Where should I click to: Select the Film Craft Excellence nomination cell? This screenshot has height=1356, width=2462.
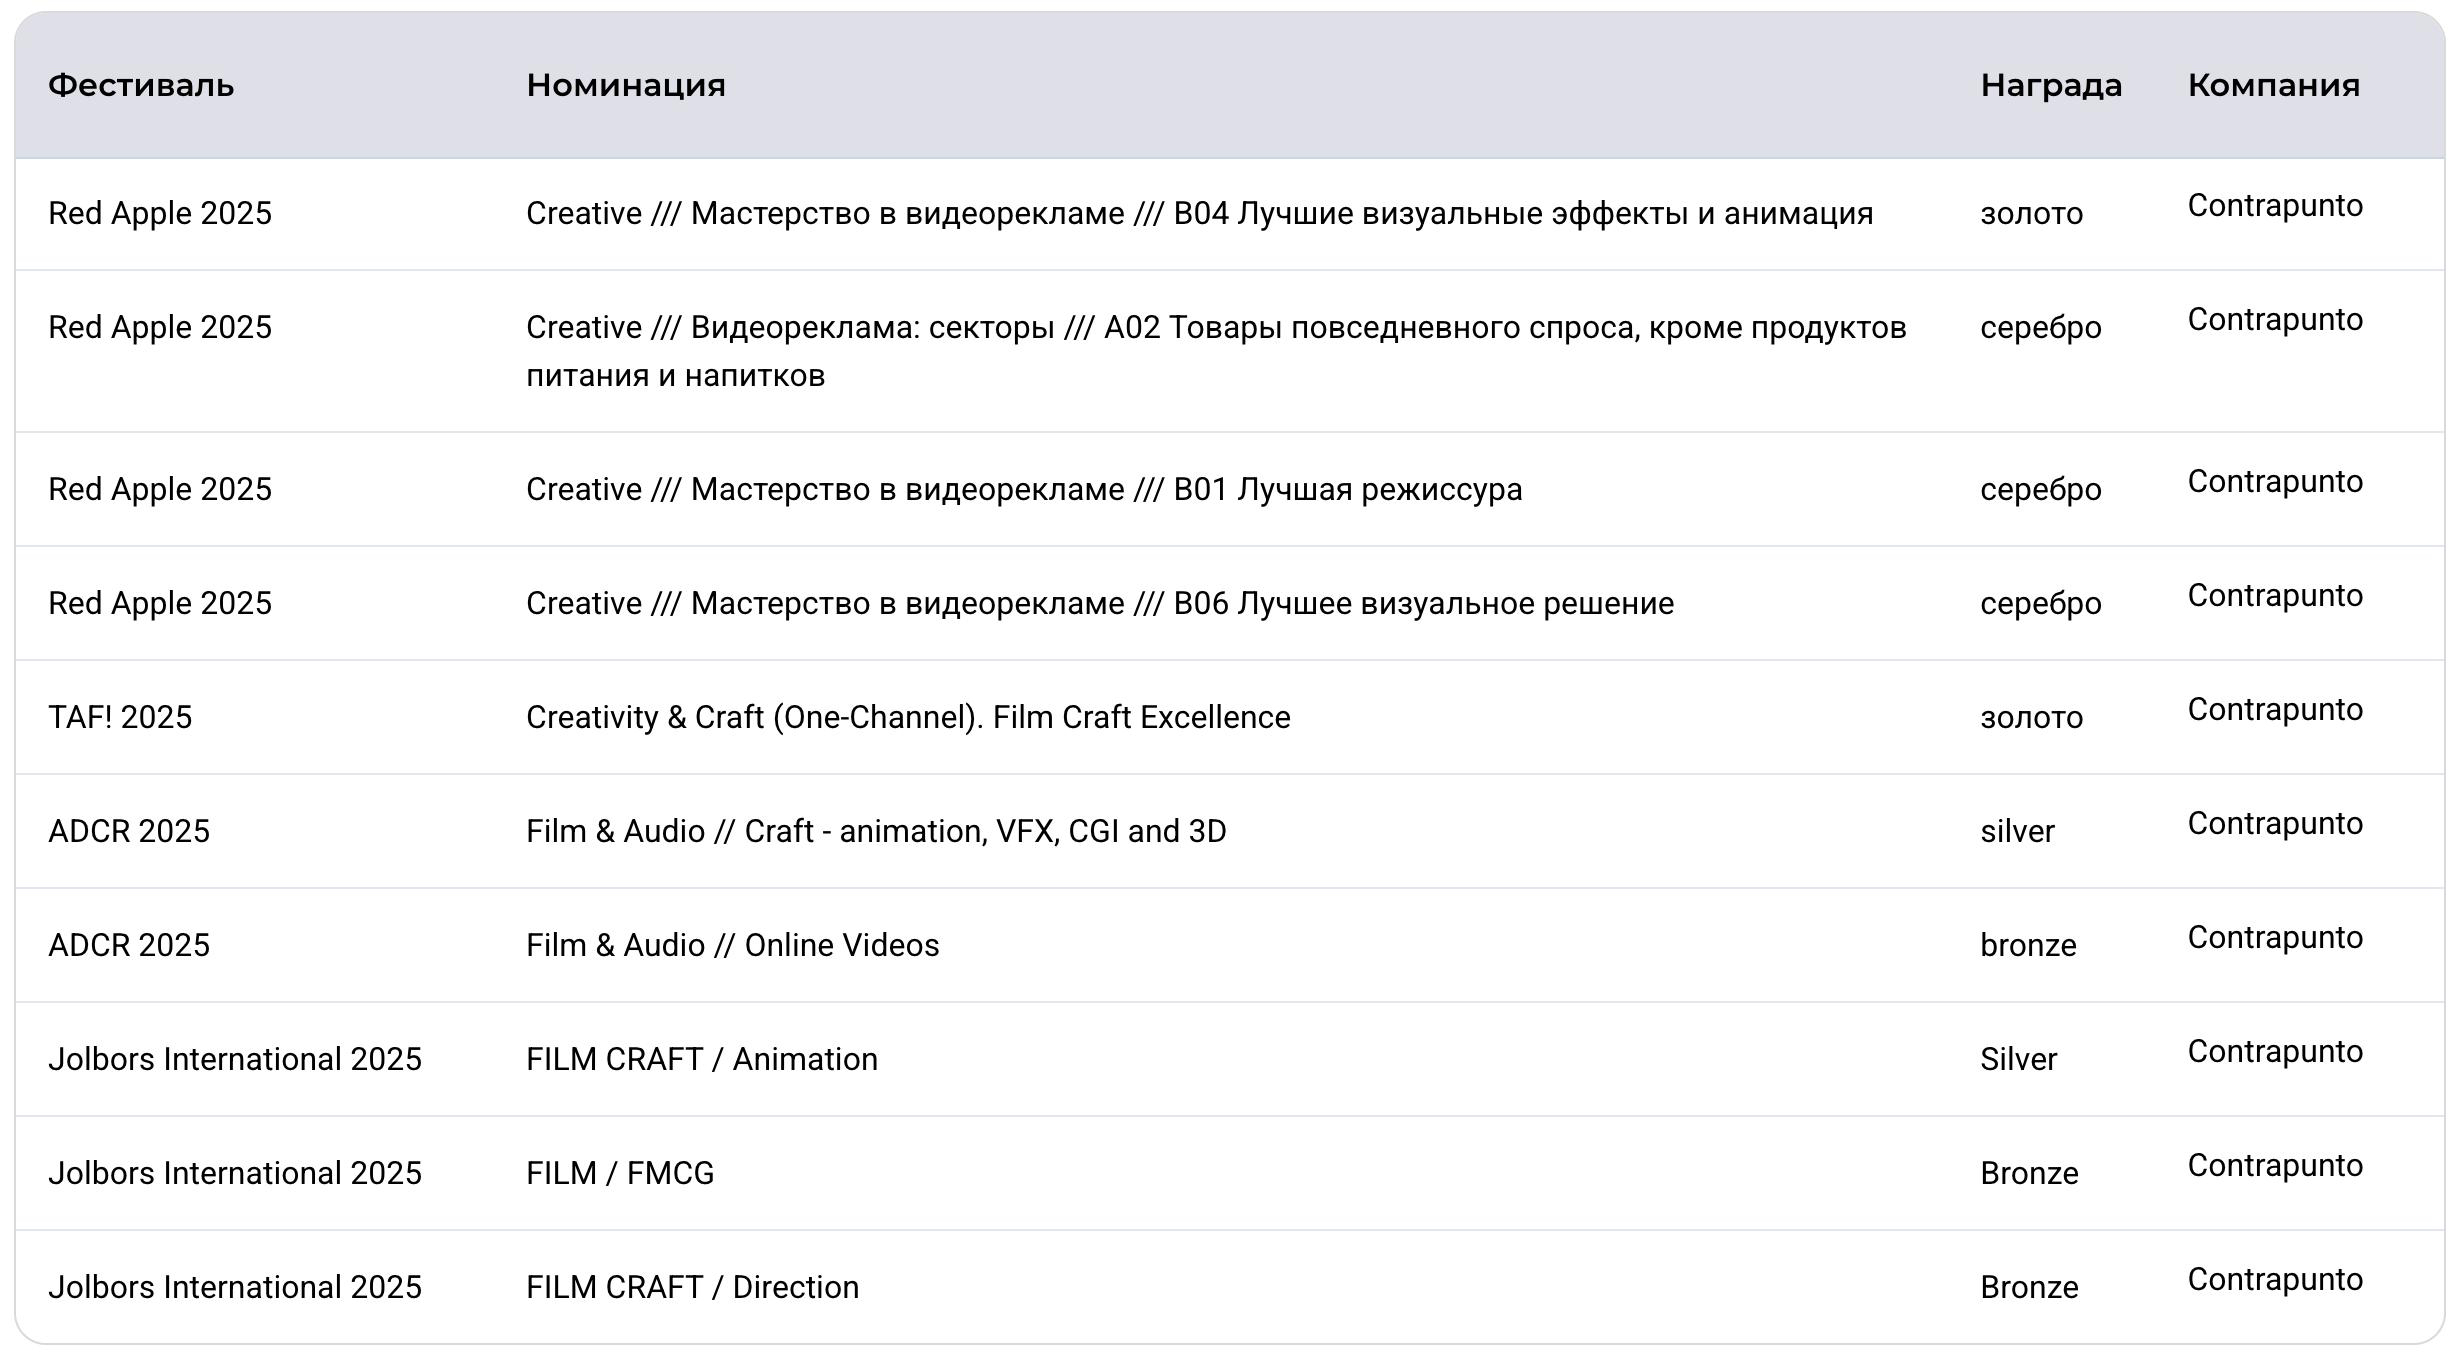[x=908, y=717]
